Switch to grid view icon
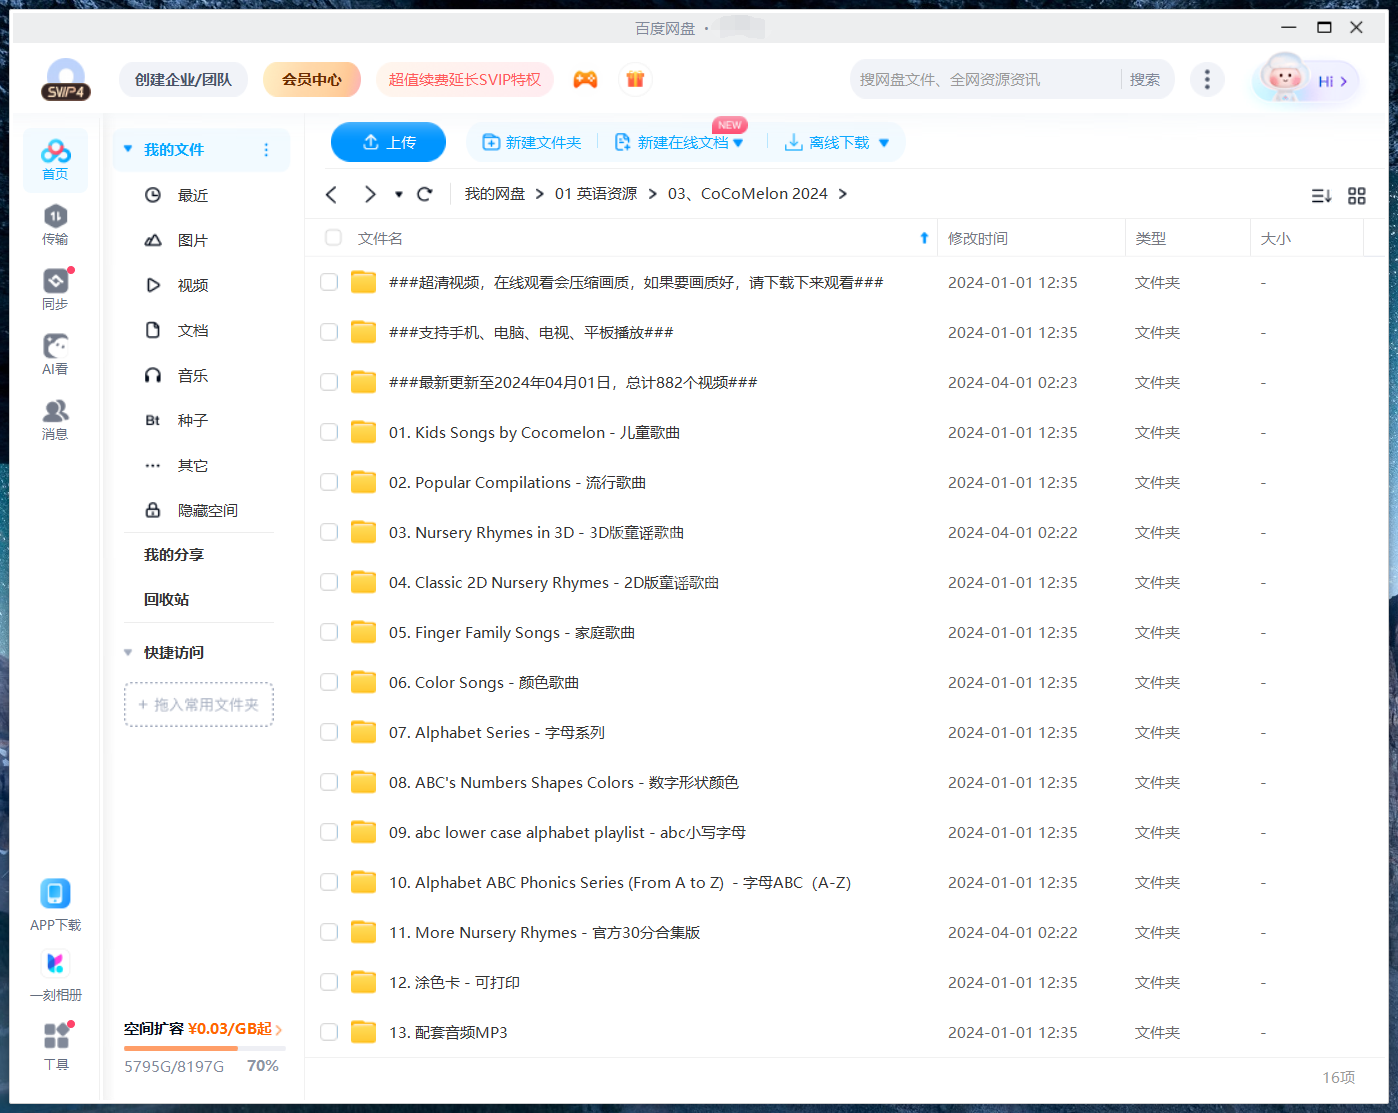 pyautogui.click(x=1356, y=196)
